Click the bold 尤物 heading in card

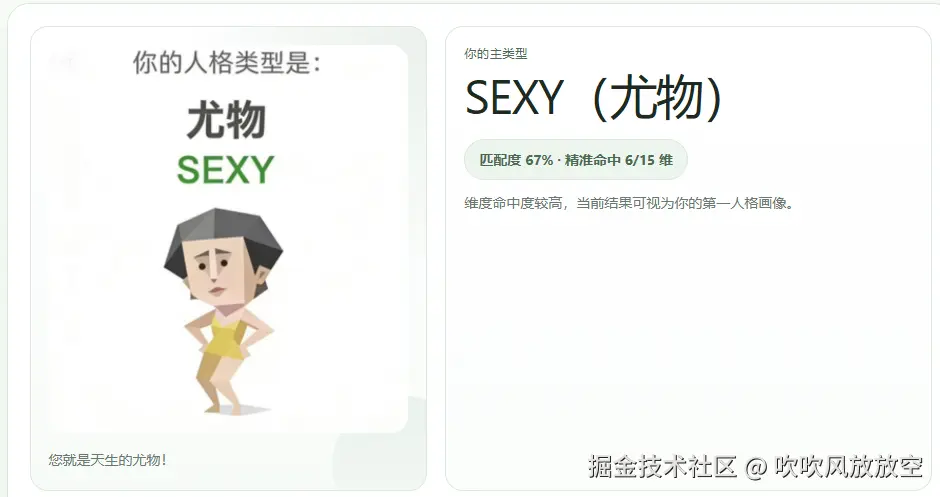point(226,120)
